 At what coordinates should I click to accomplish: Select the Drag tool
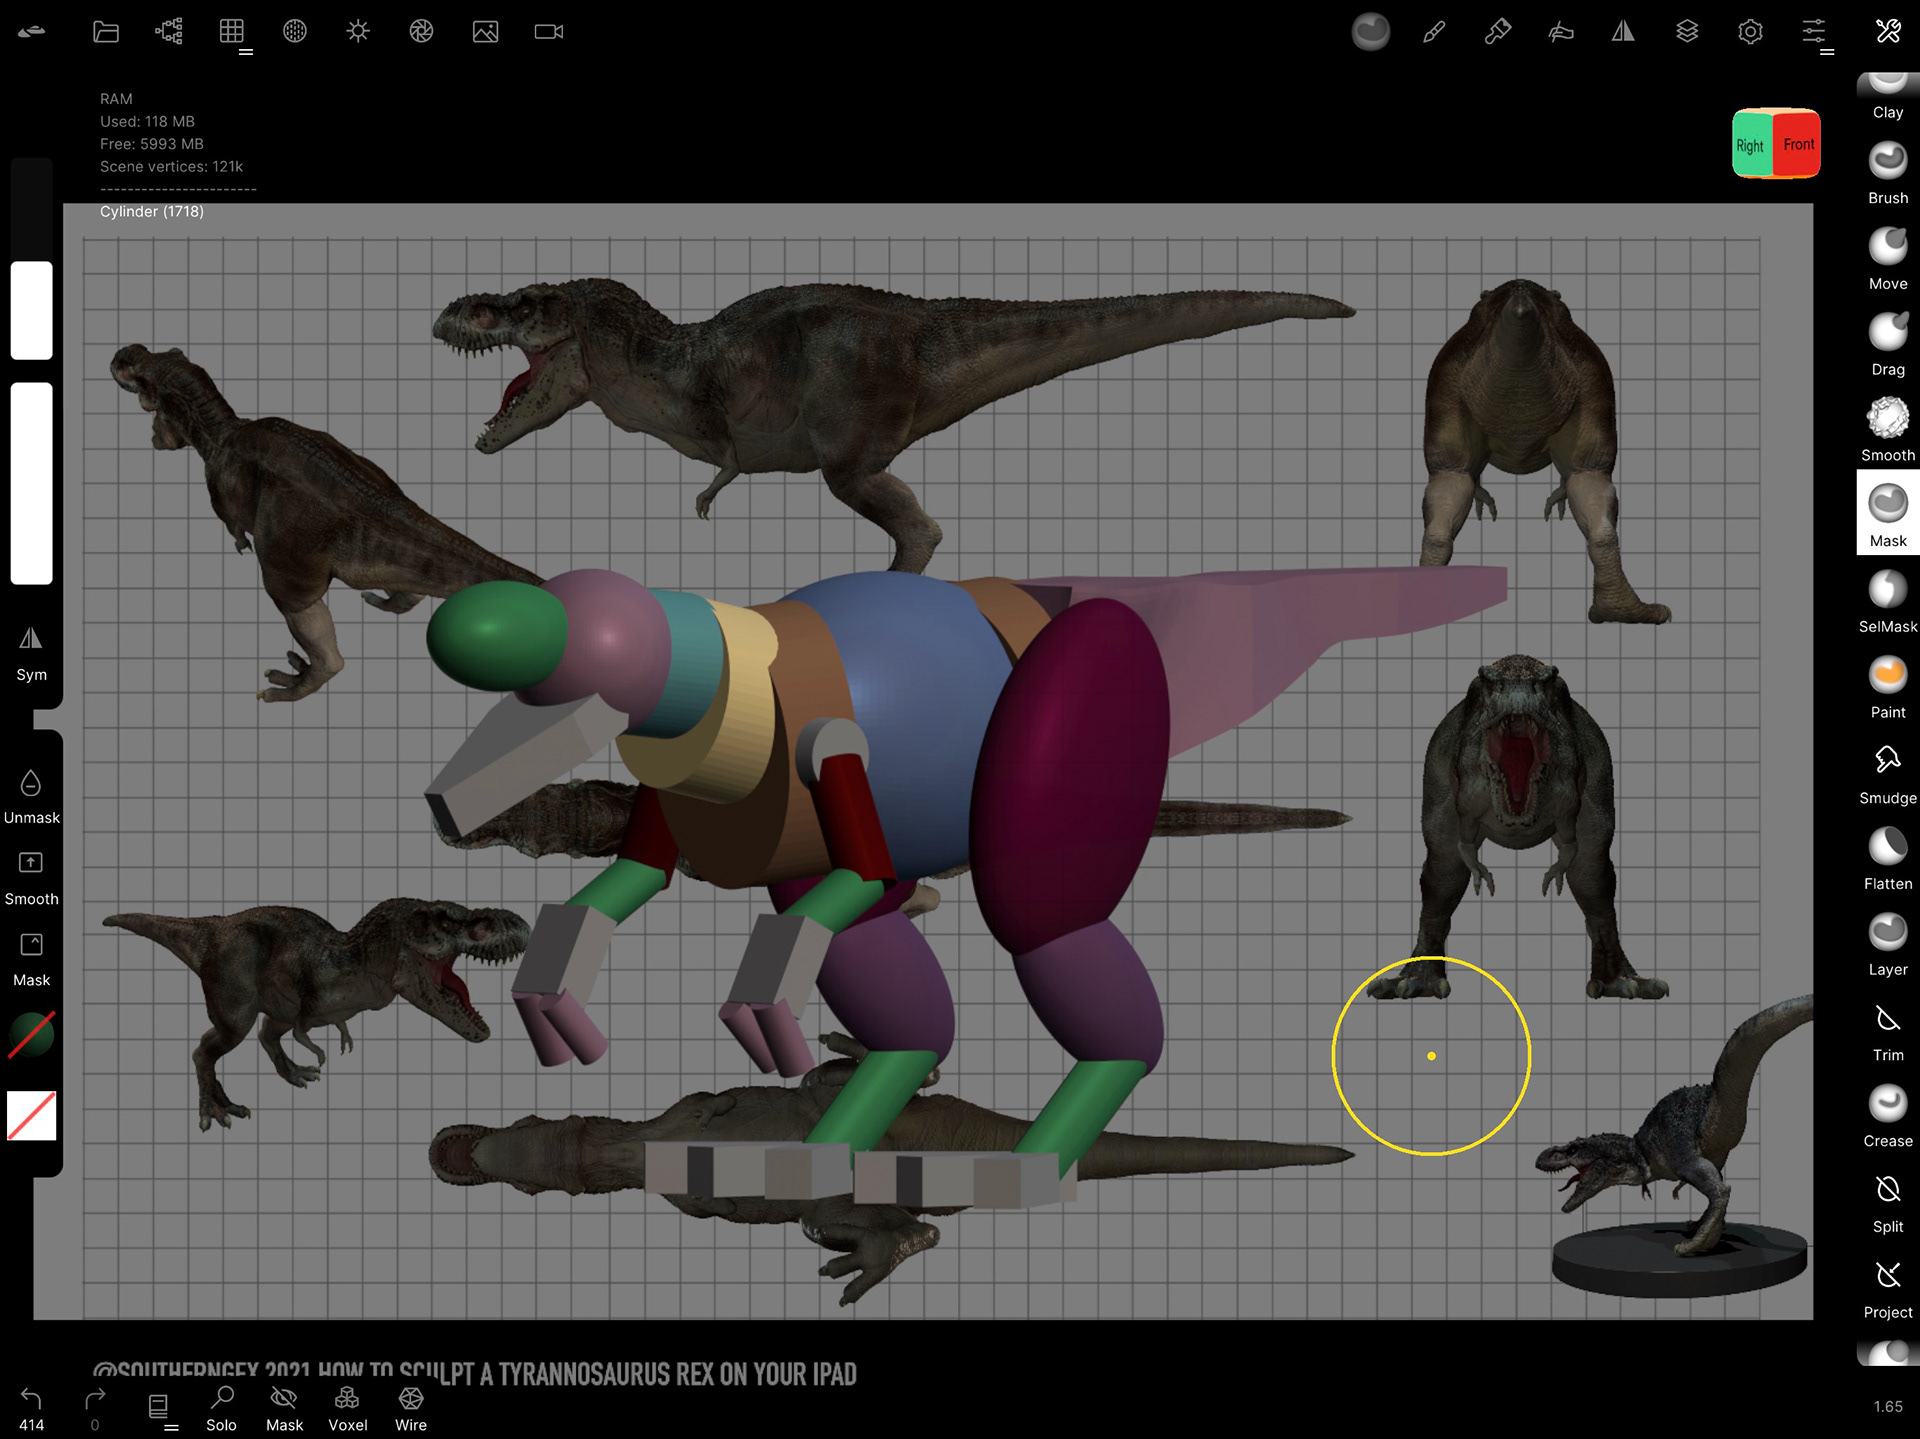pyautogui.click(x=1888, y=345)
